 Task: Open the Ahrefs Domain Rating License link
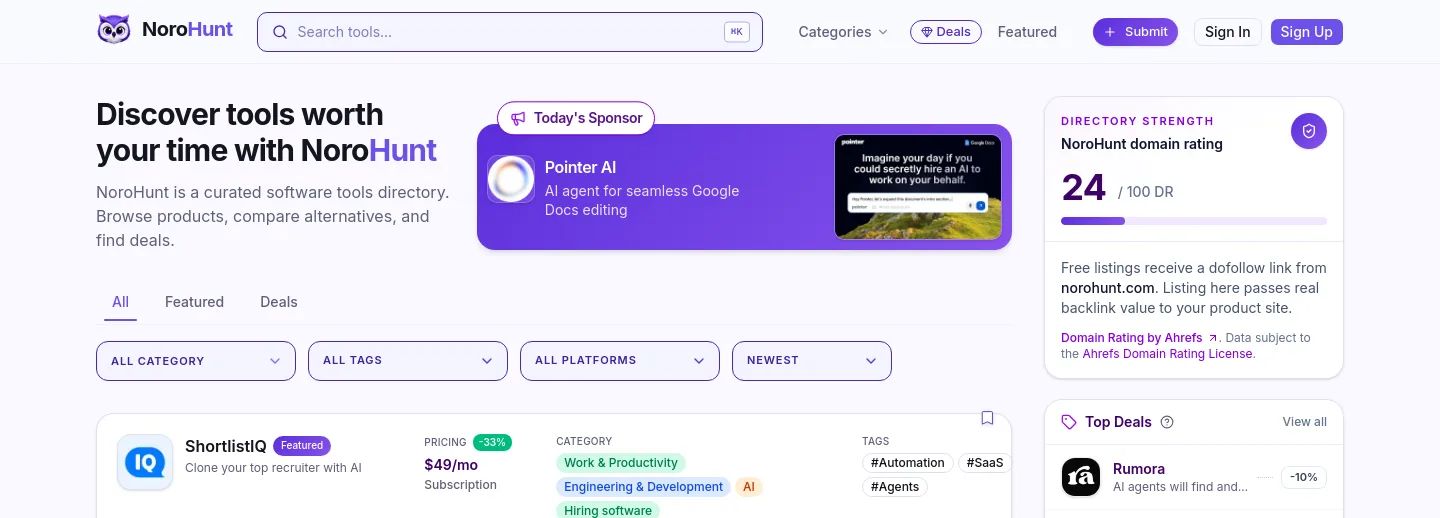[1167, 354]
